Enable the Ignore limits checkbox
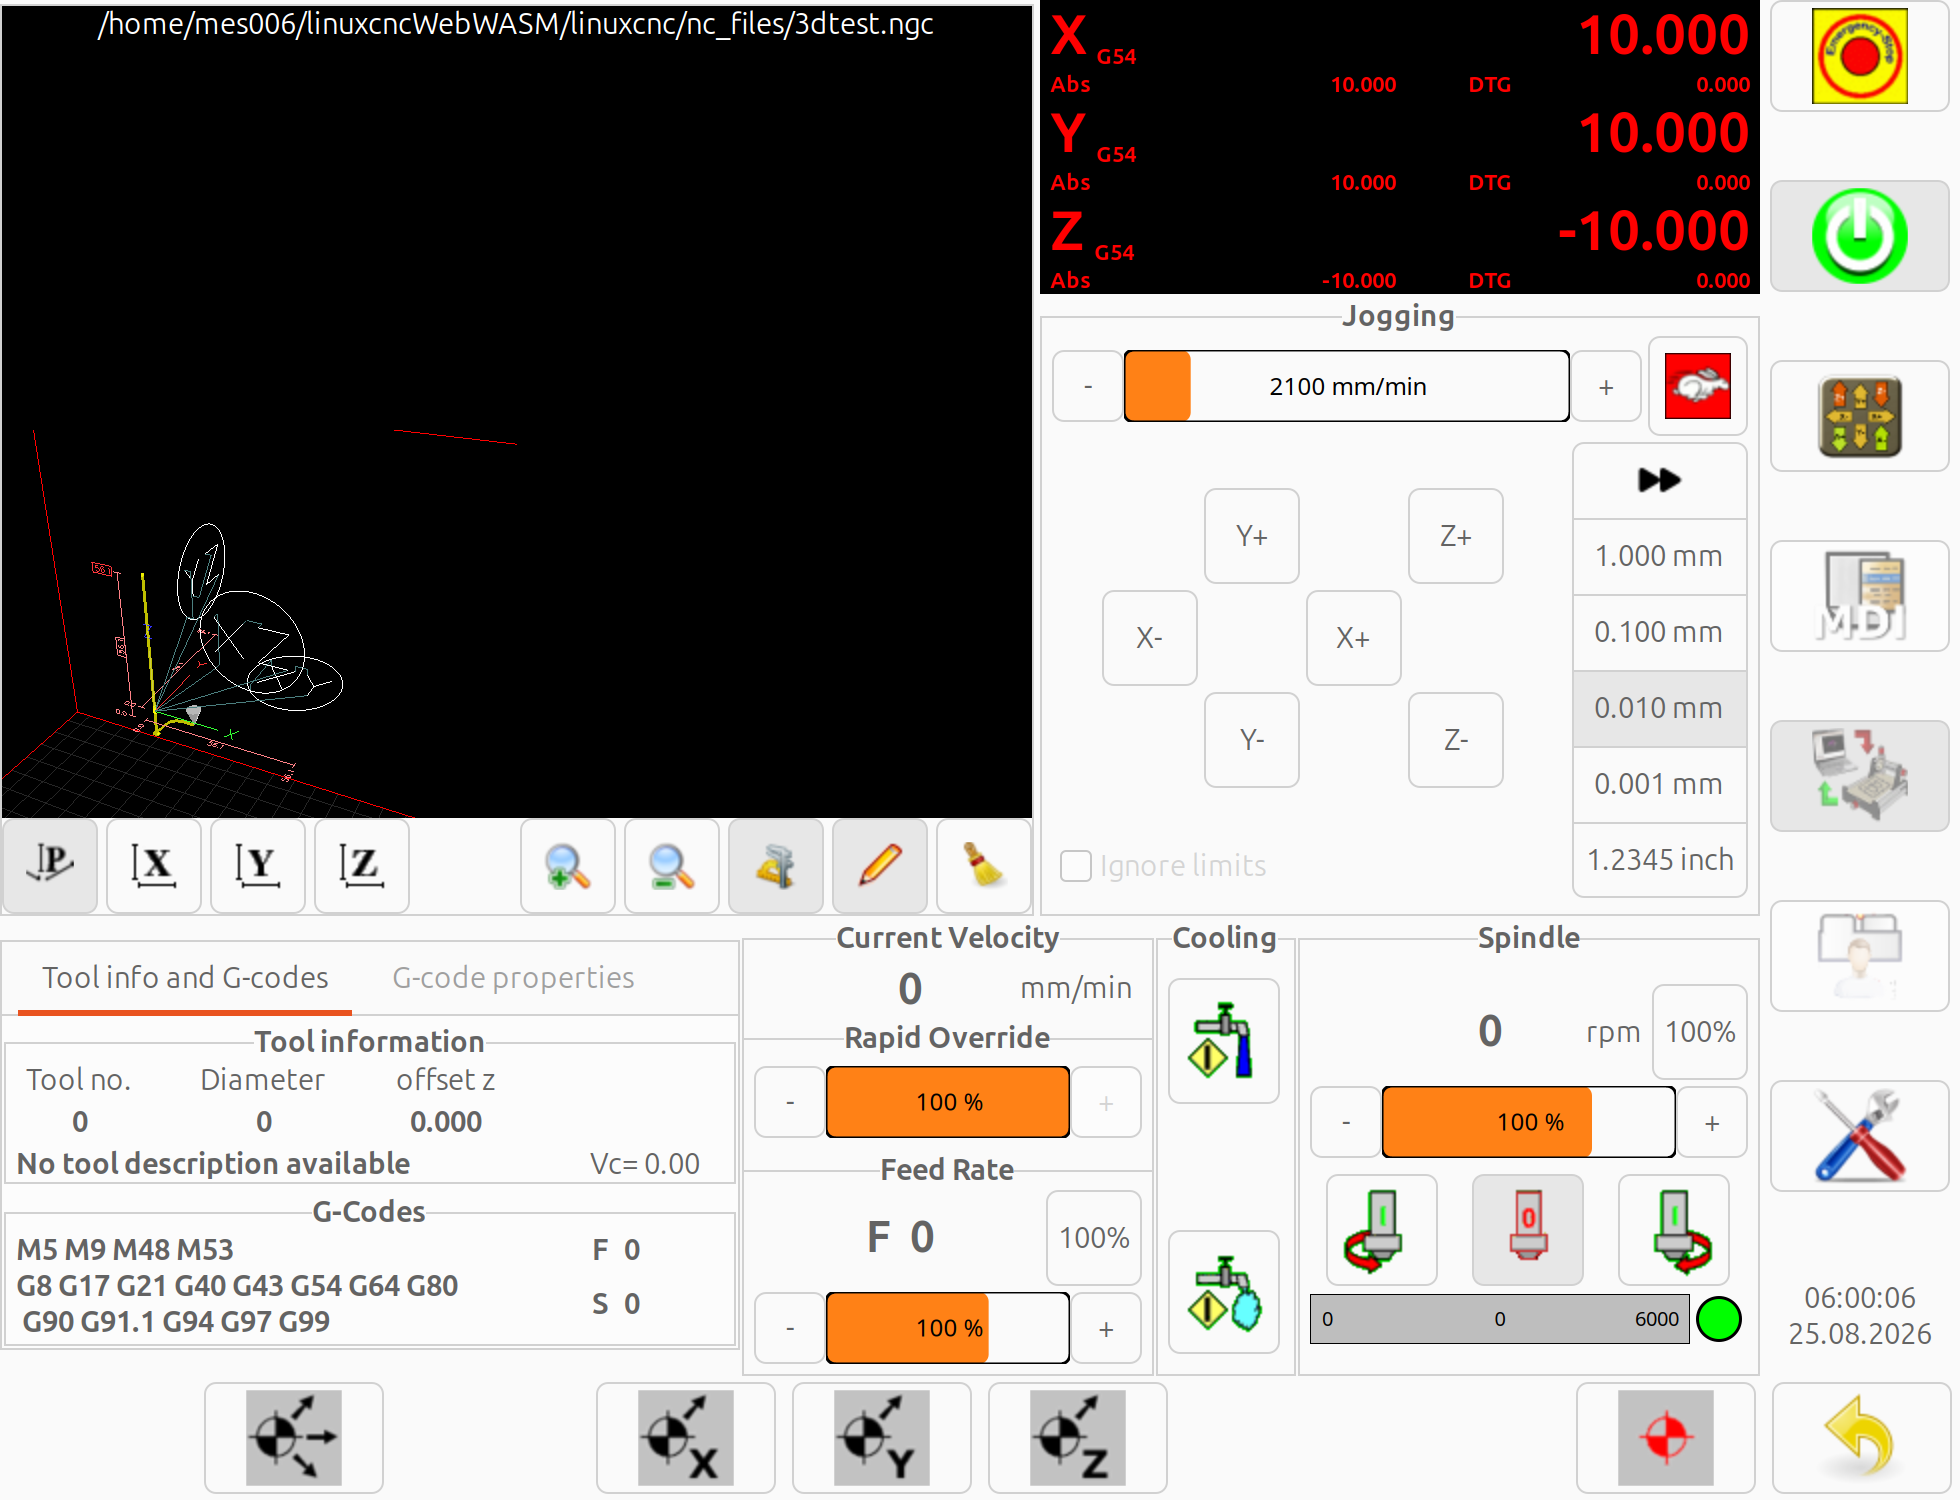 click(1076, 866)
